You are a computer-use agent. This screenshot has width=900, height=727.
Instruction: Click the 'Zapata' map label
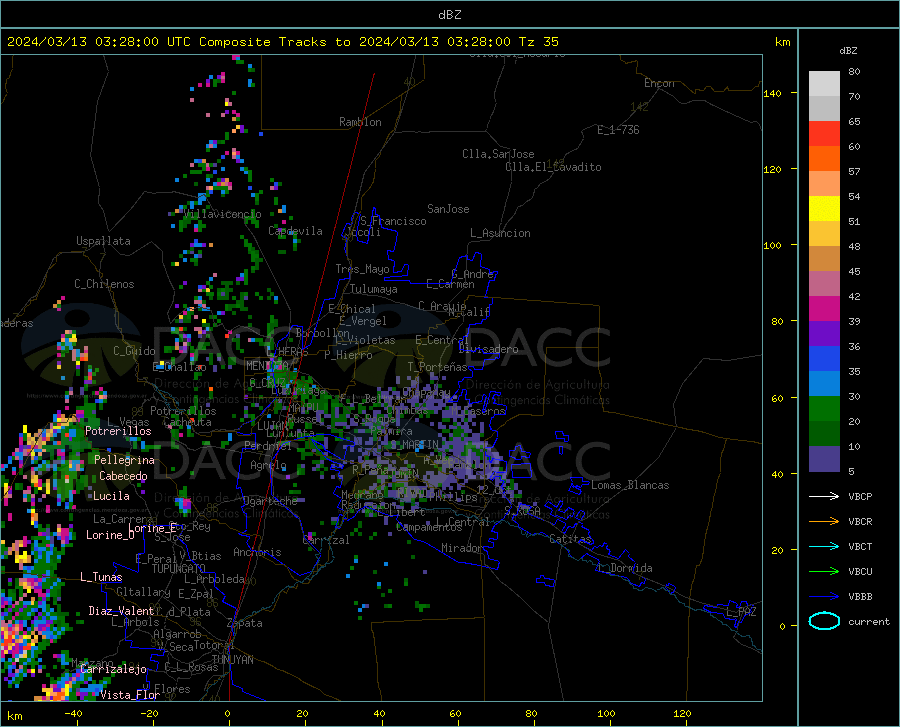(245, 623)
